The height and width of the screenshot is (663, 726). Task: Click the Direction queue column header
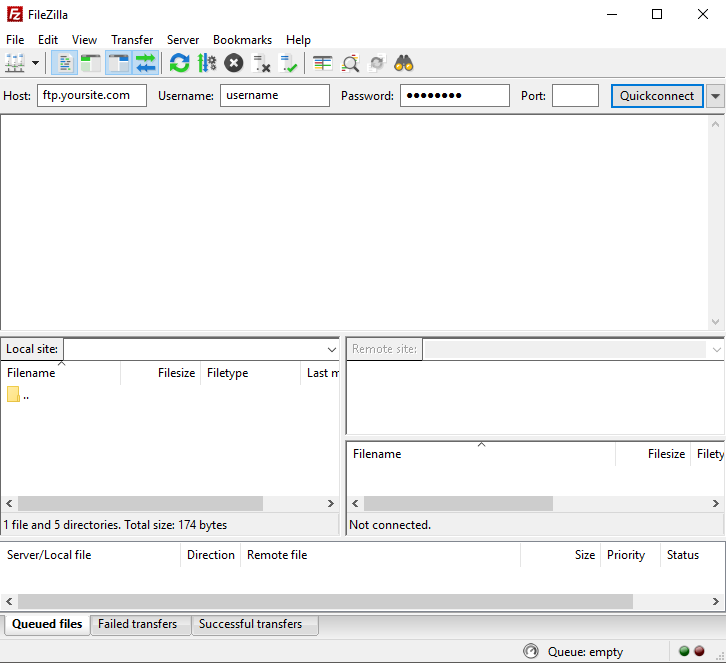point(211,555)
